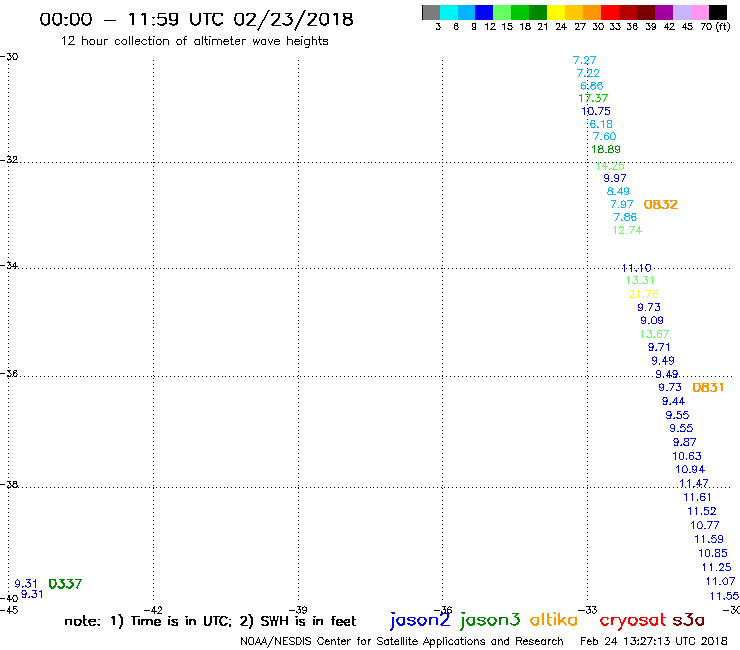Viewport: 740px width, 650px height.
Task: Click the wave height value 7.27
Action: point(584,60)
